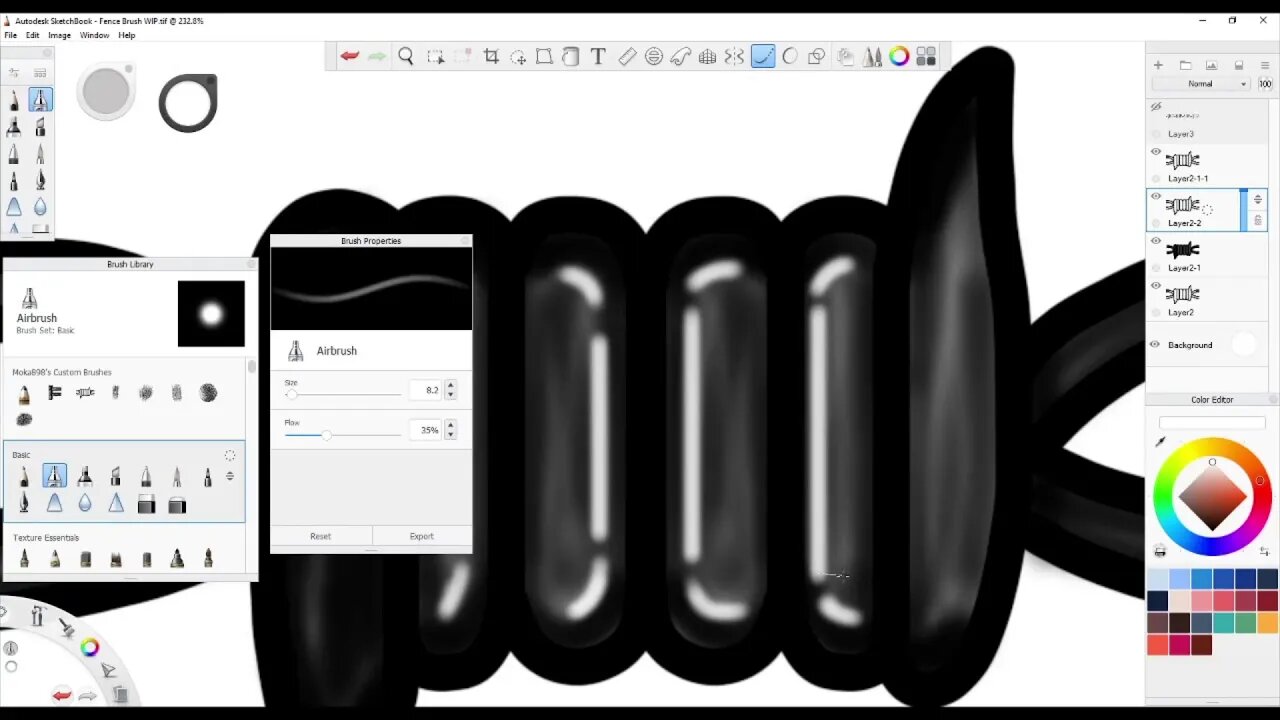Click the Flow value 35% field
Viewport: 1280px width, 720px height.
coord(426,430)
